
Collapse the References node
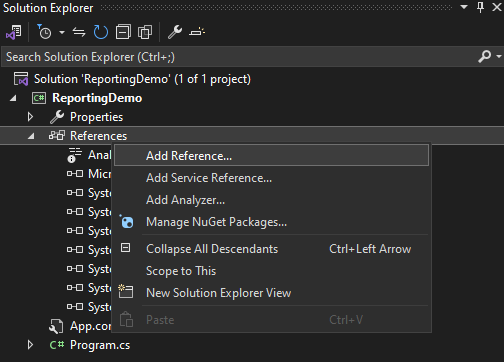click(x=31, y=136)
